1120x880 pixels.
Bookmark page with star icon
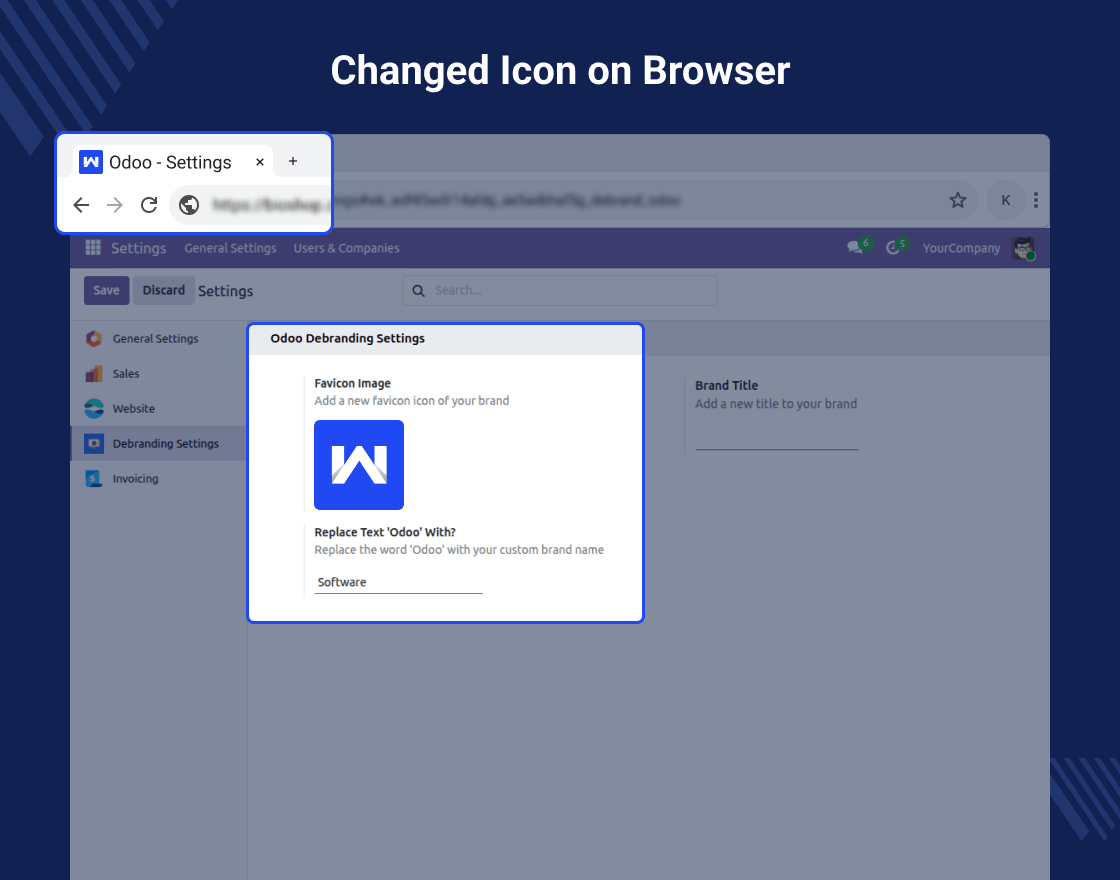click(958, 200)
